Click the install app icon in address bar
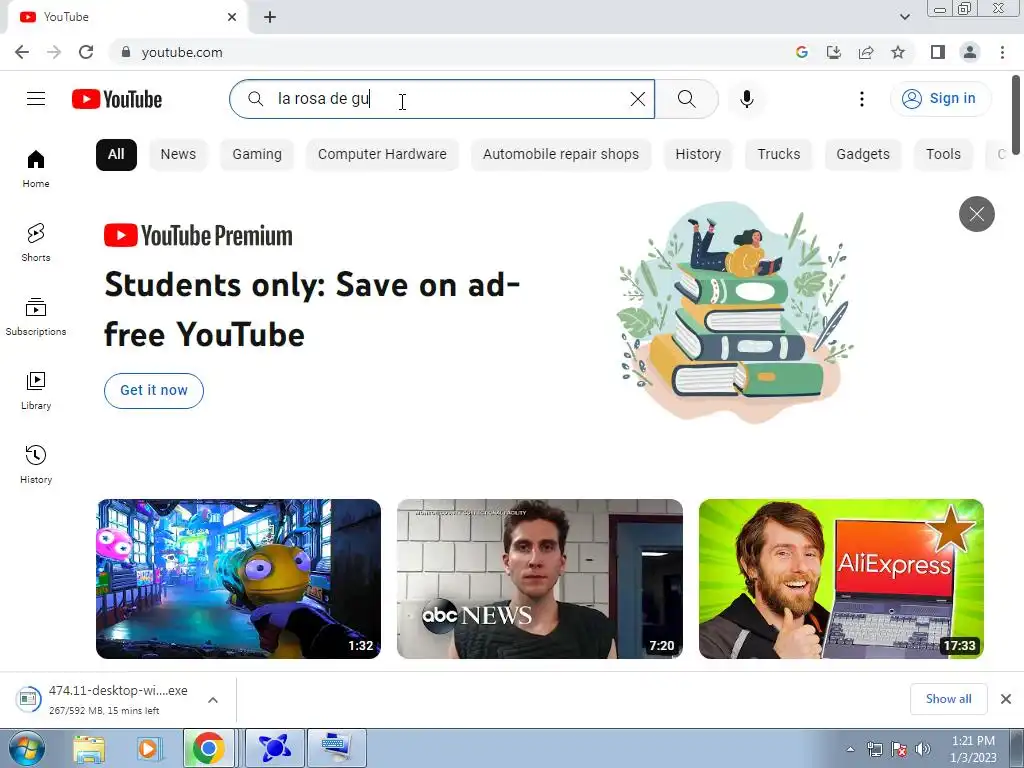Screen dimensions: 1024x768 (x=834, y=52)
